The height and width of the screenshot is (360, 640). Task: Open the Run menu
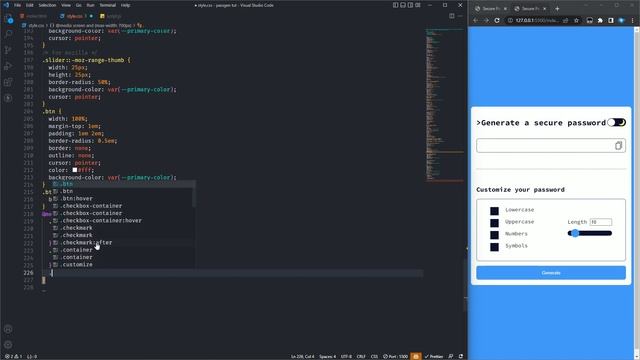pos(91,5)
